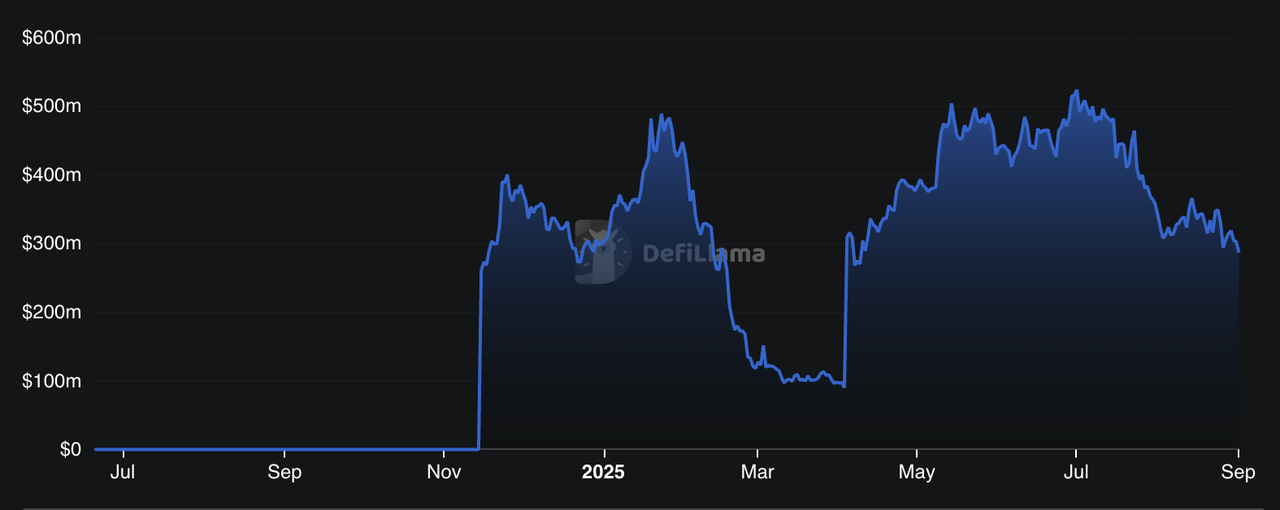Click the May x-axis label
Screen dimensions: 1280x510
[x=917, y=471]
